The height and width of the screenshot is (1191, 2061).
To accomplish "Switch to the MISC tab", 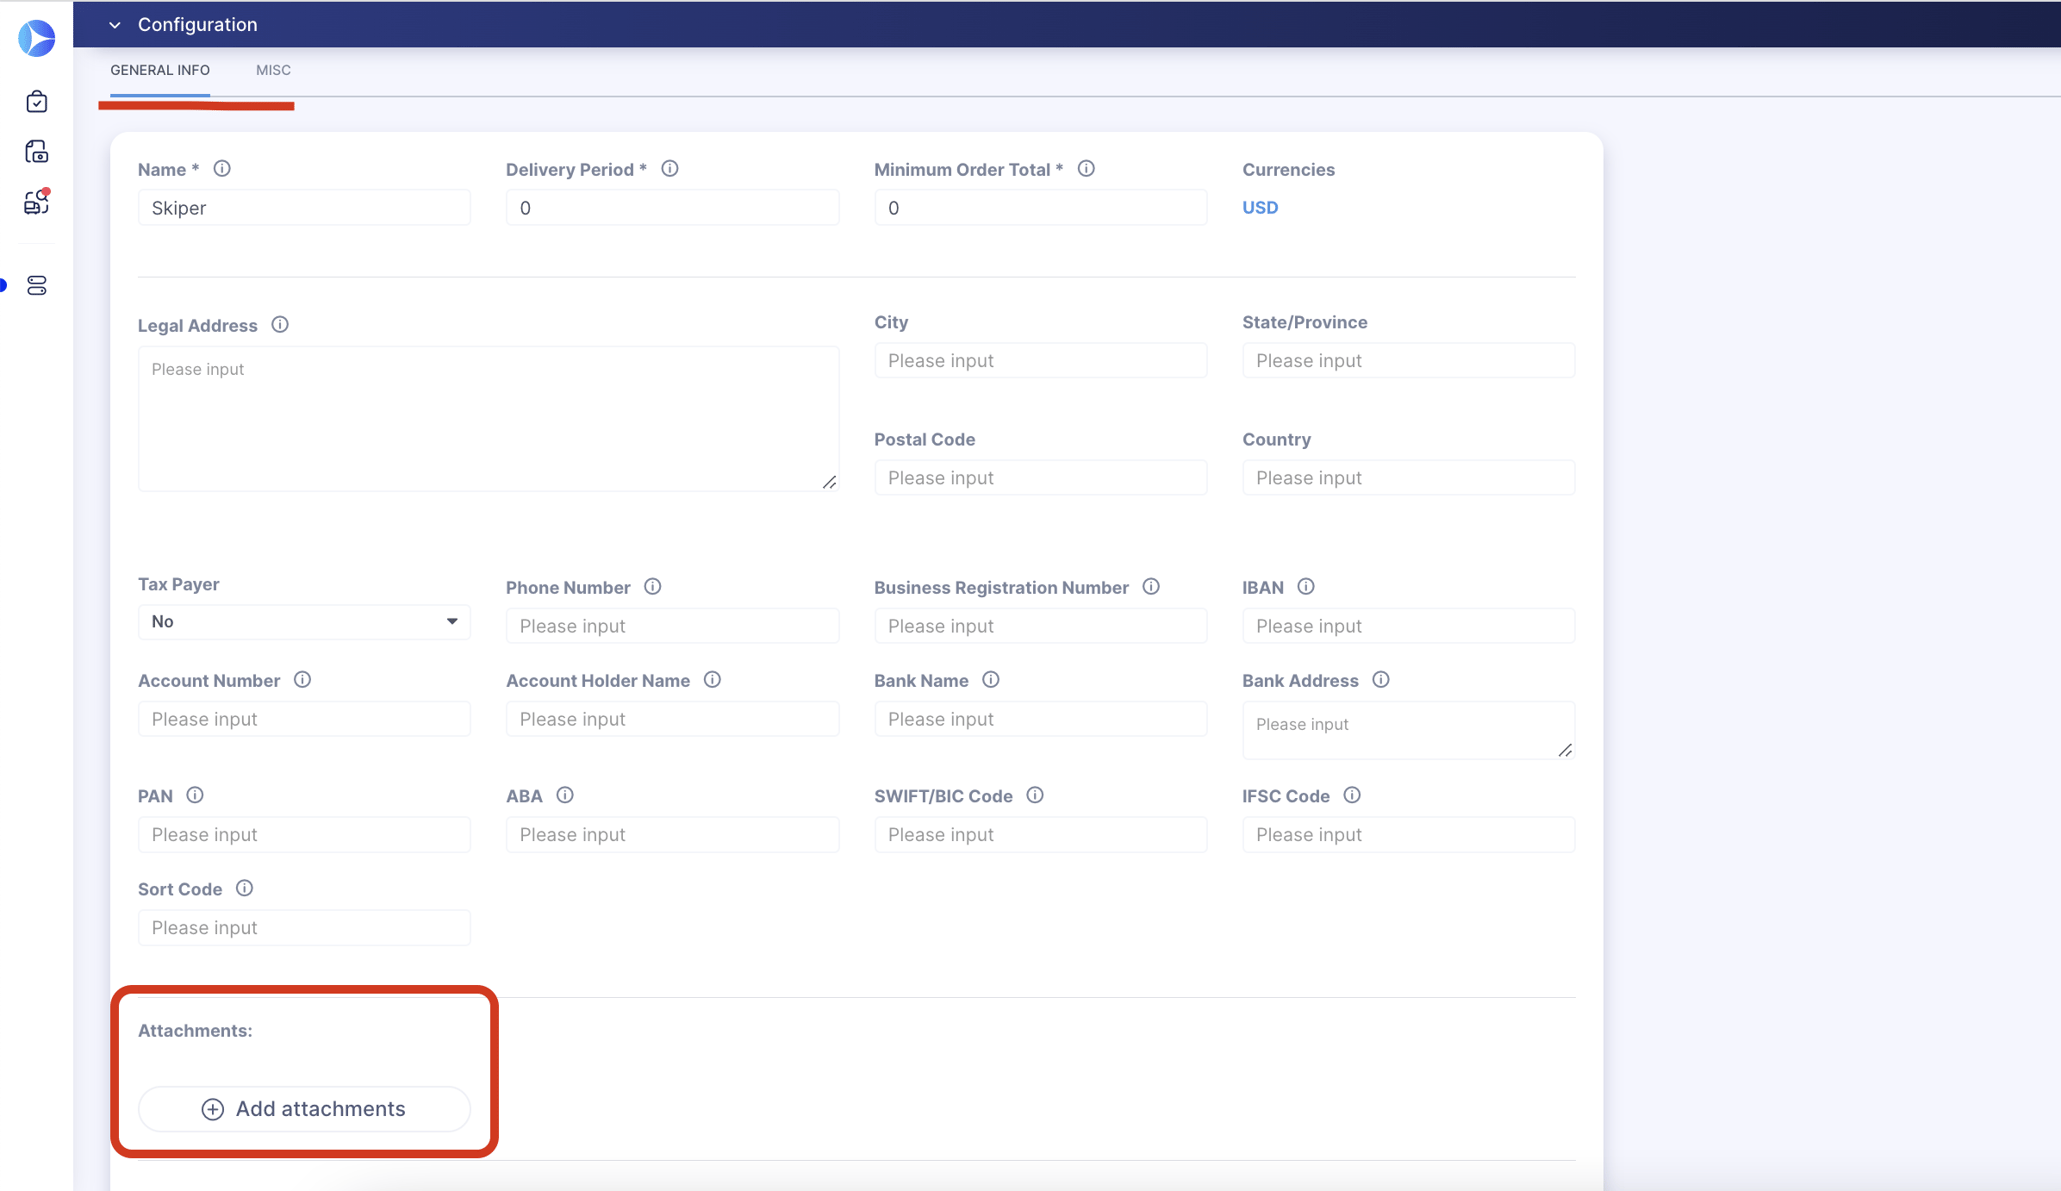I will tap(273, 70).
